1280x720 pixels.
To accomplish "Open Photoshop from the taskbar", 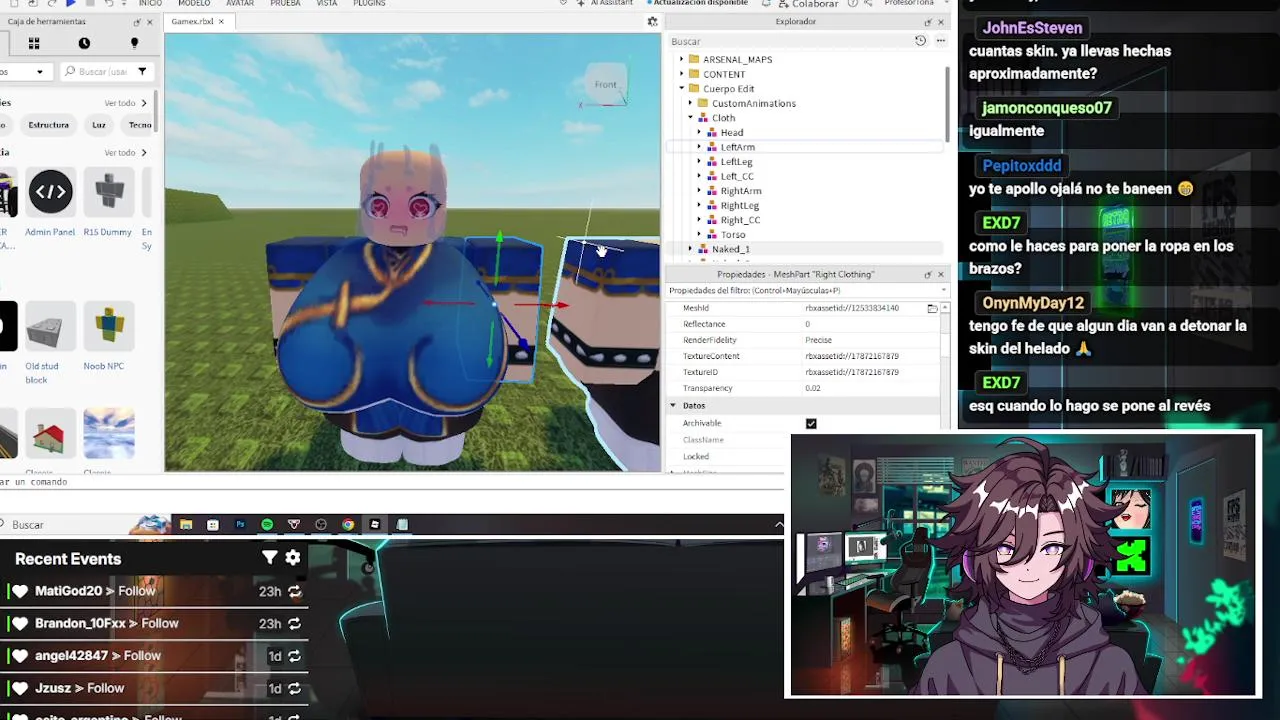I will 240,524.
